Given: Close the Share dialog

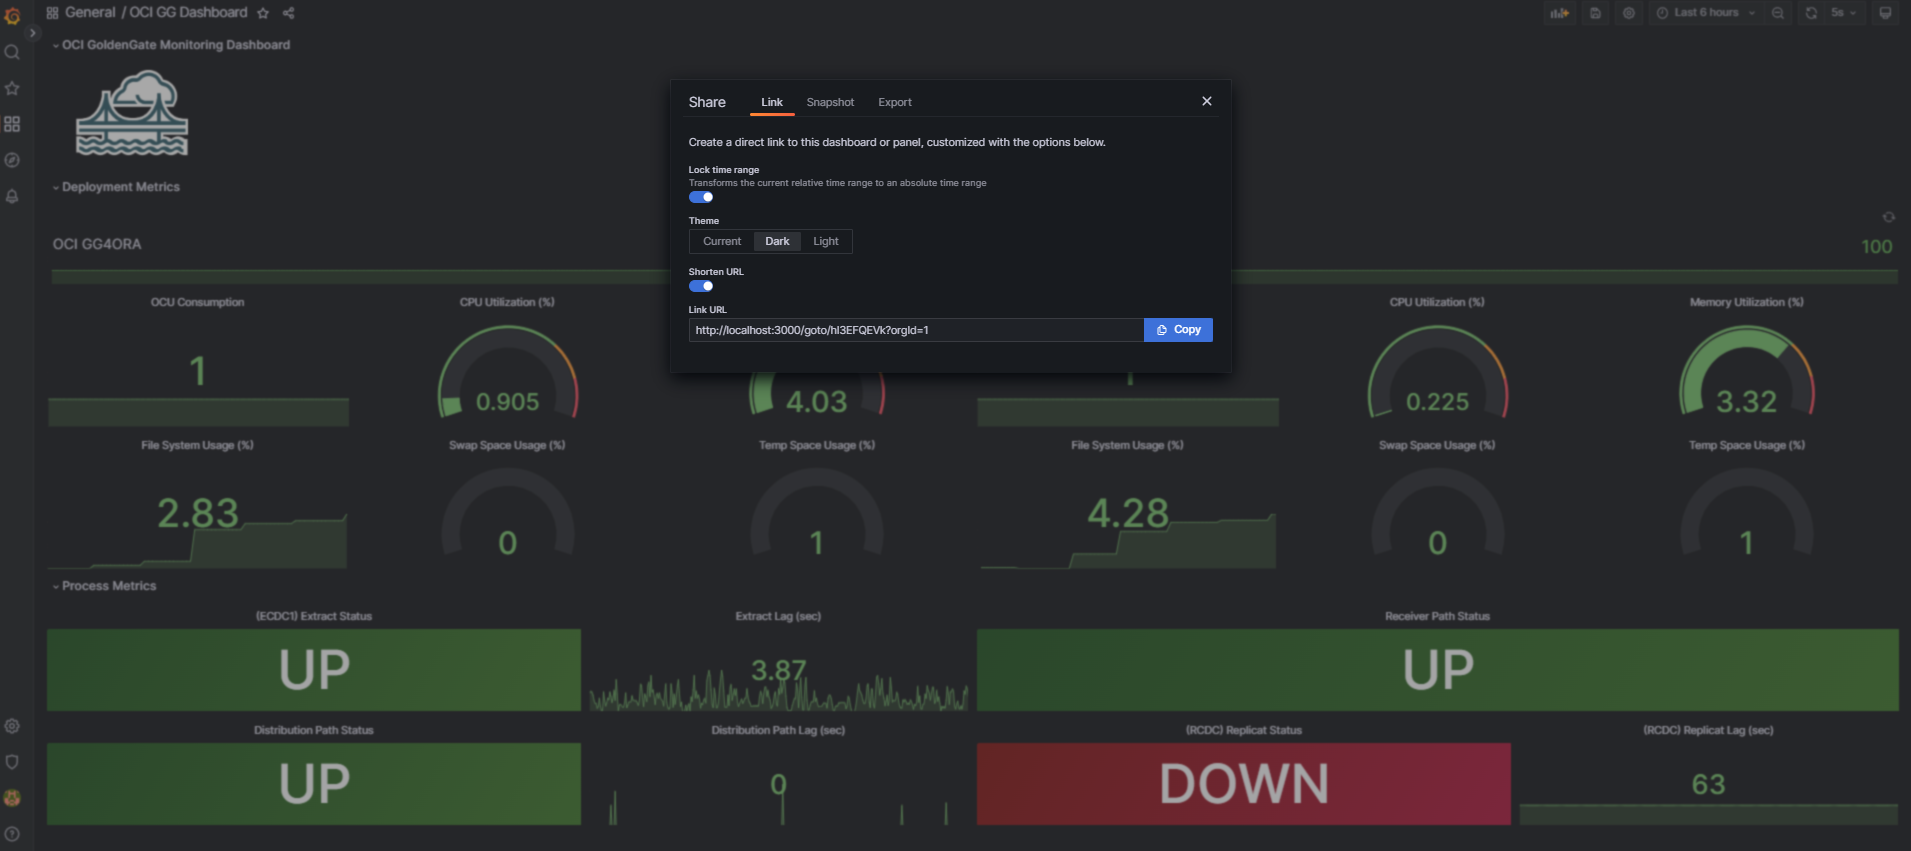Looking at the screenshot, I should [x=1207, y=101].
